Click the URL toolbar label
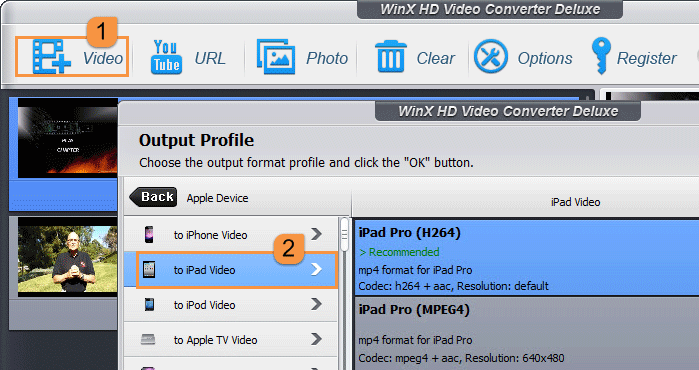Image resolution: width=699 pixels, height=370 pixels. click(x=210, y=58)
